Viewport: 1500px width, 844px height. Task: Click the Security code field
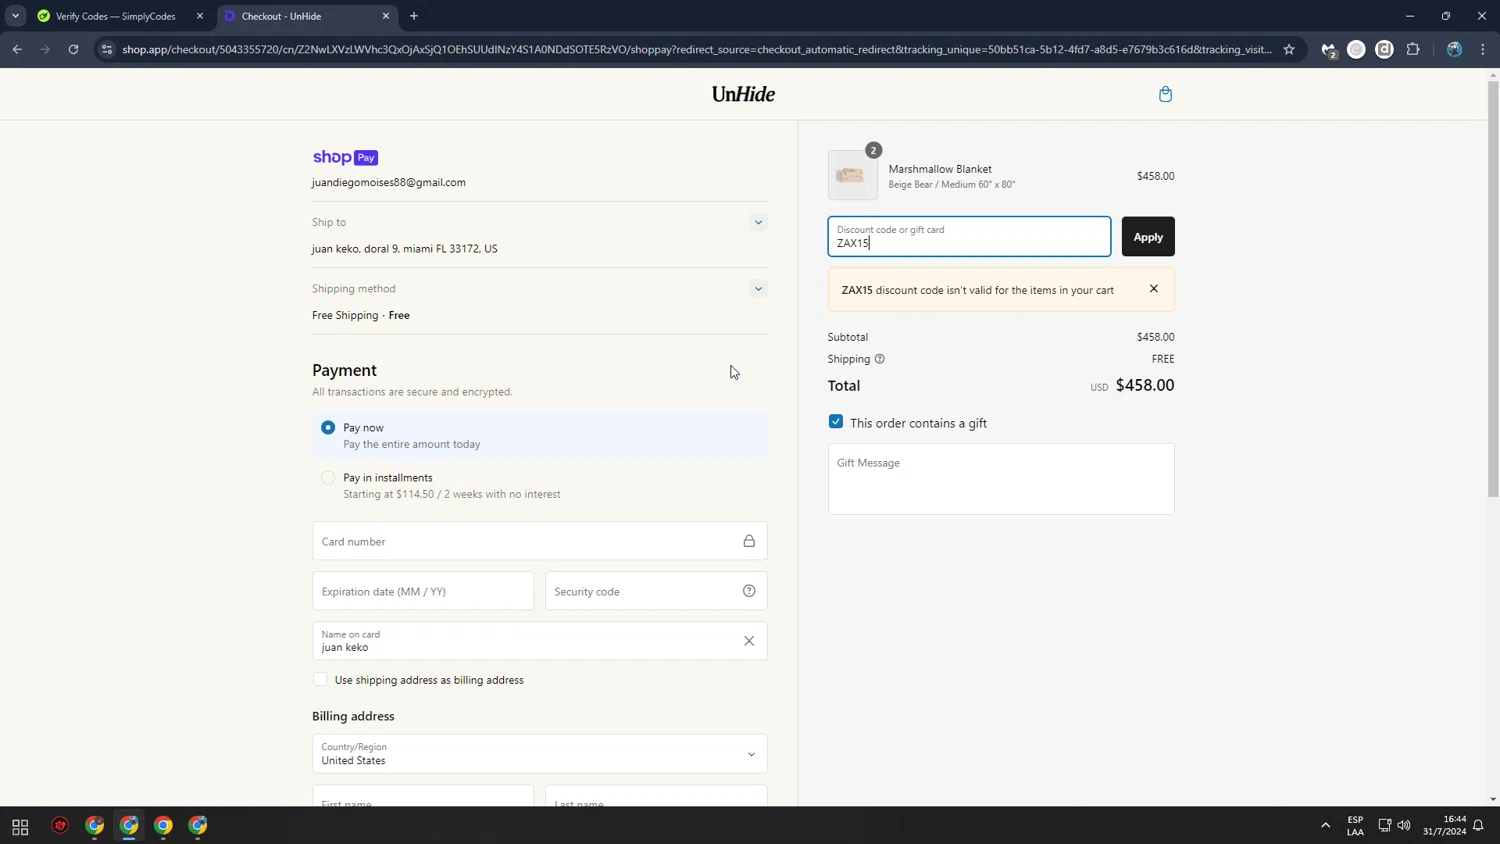tap(656, 591)
